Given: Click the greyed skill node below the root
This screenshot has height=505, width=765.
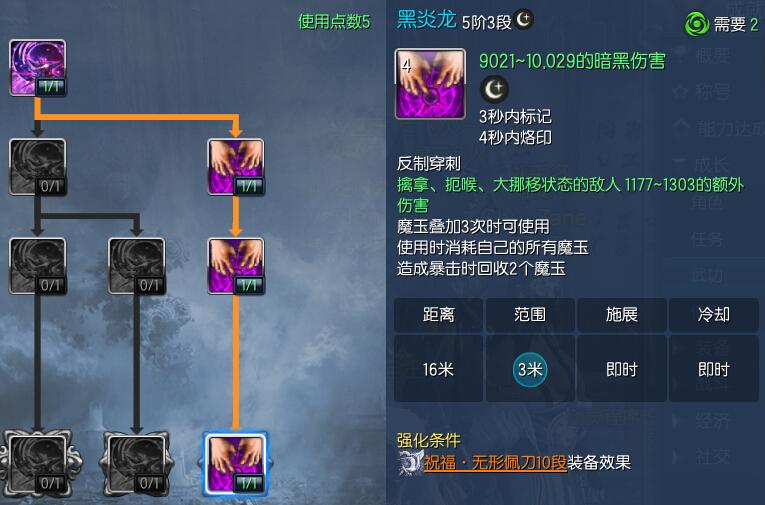Looking at the screenshot, I should click(x=38, y=167).
